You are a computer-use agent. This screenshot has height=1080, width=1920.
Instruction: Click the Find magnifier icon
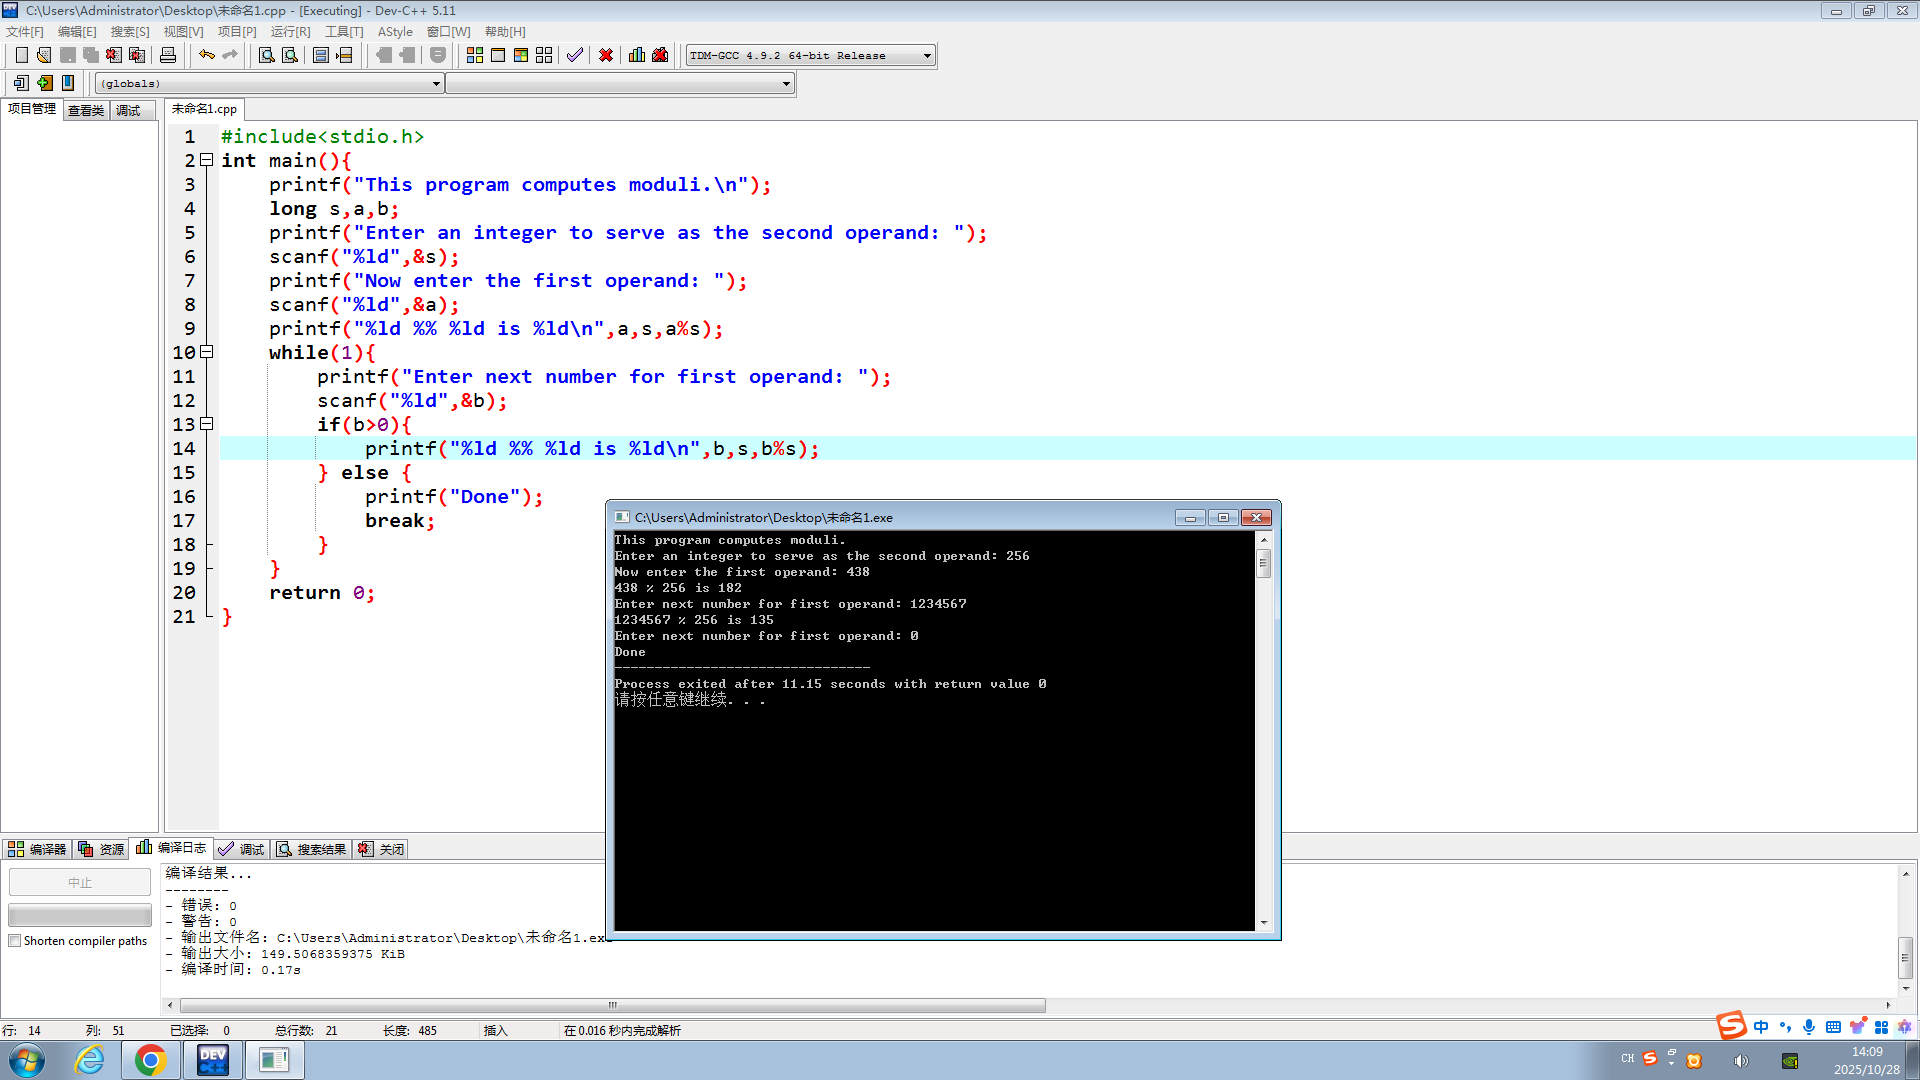coord(266,55)
